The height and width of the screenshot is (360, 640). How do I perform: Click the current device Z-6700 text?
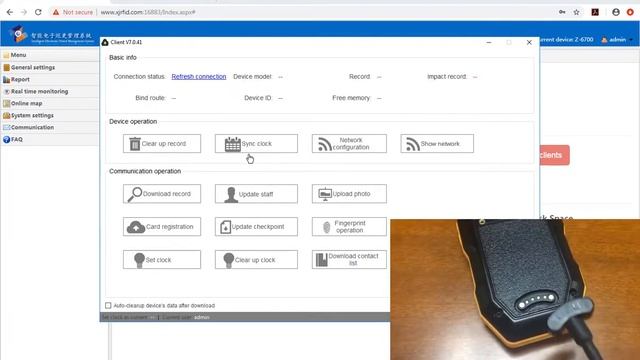pyautogui.click(x=567, y=40)
